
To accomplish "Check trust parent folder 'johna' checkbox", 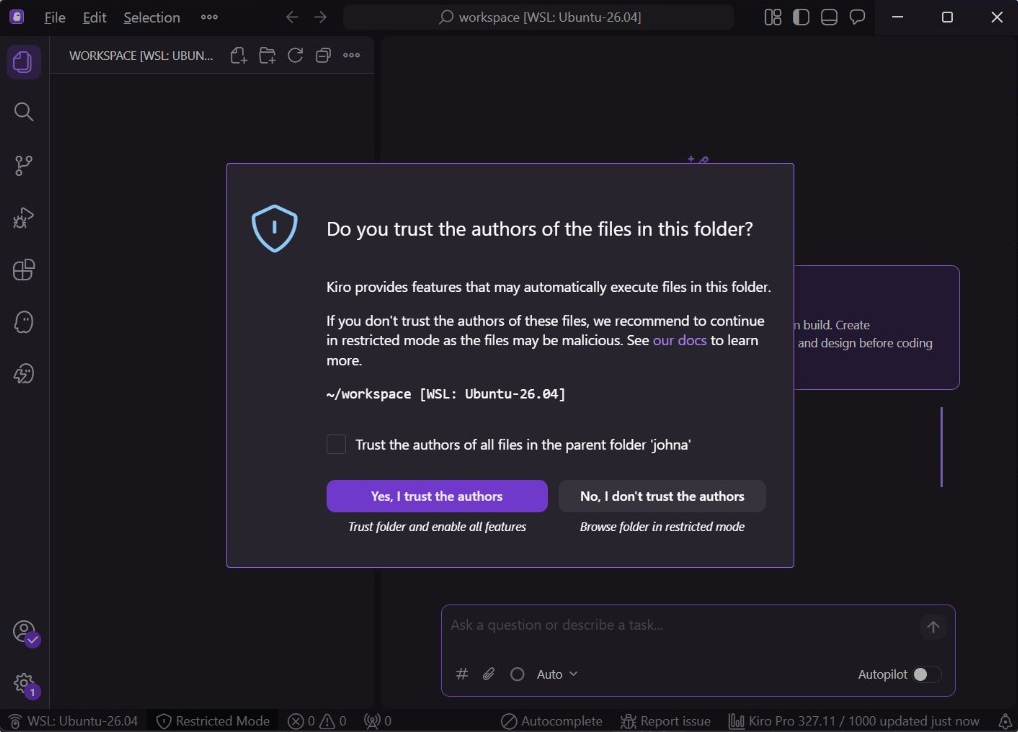I will point(336,444).
